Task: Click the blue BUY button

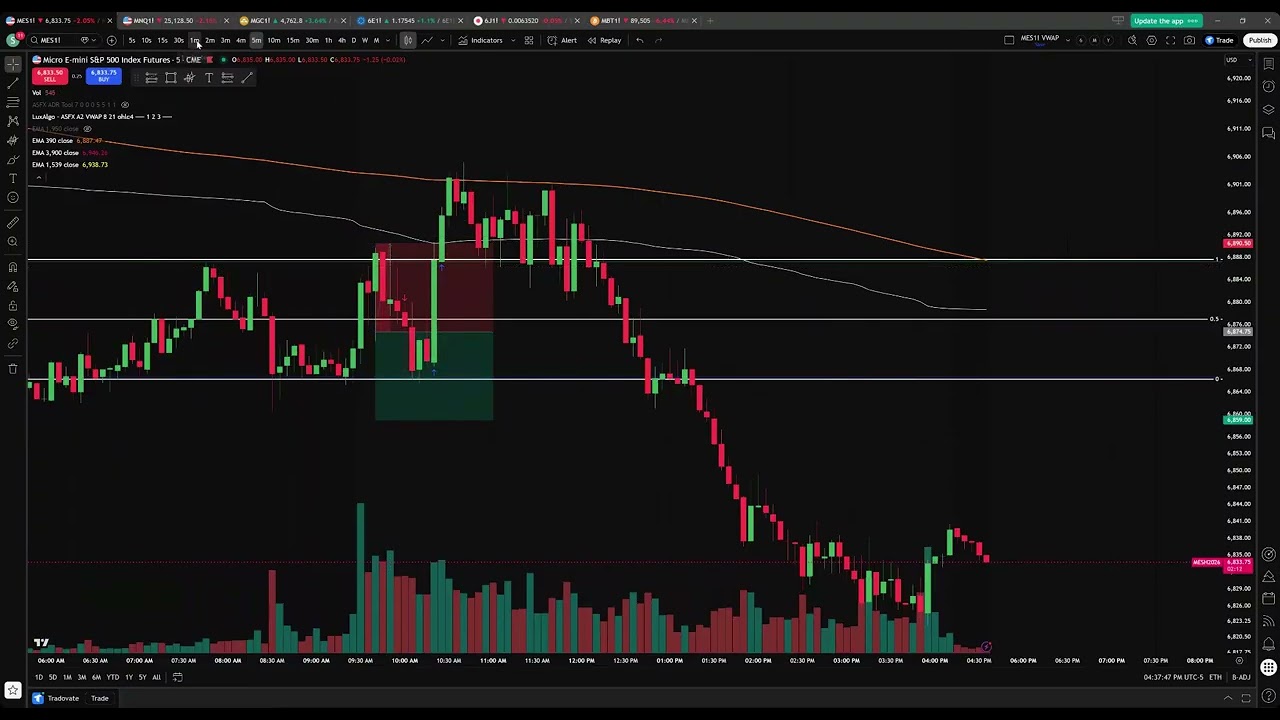Action: [103, 76]
